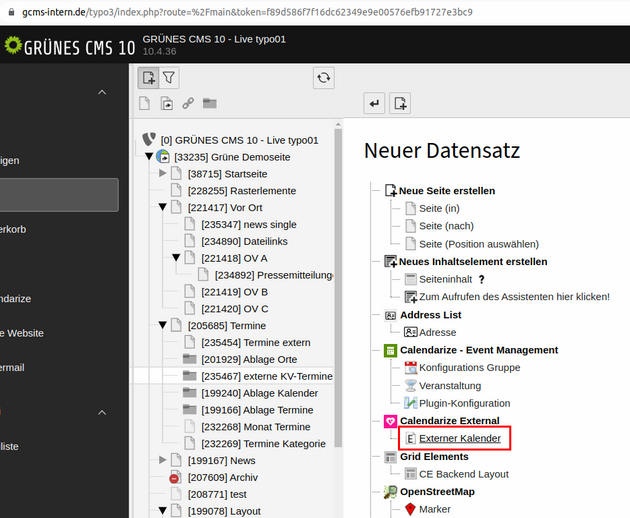Click the browser address bar URL
The height and width of the screenshot is (518, 630).
247,12
